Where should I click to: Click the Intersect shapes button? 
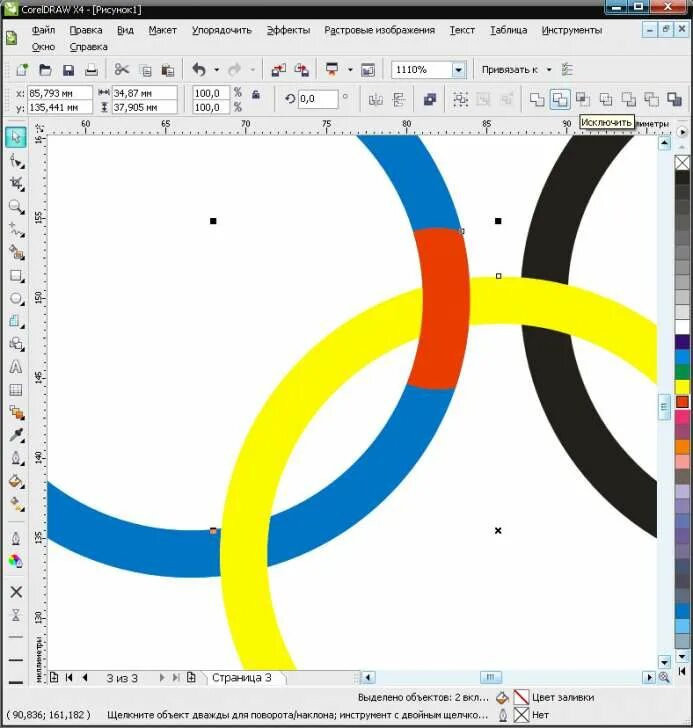tap(583, 99)
